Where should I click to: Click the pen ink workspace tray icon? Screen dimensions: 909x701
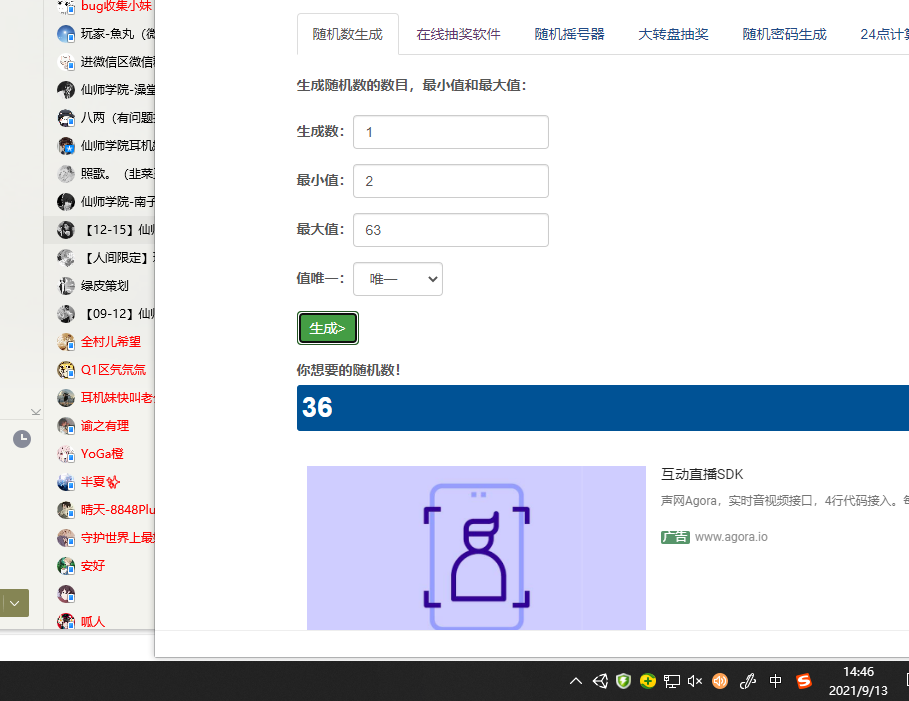tap(748, 681)
